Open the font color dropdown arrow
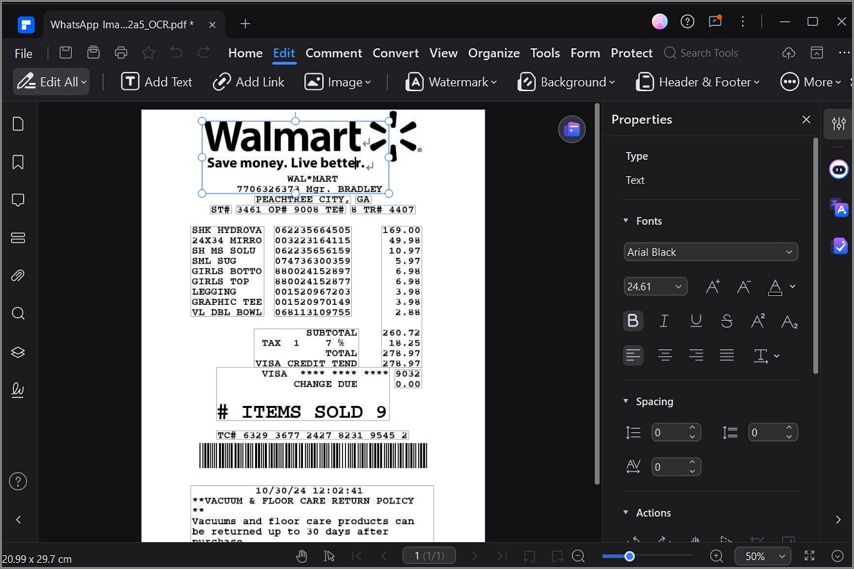The width and height of the screenshot is (854, 569). click(x=793, y=286)
